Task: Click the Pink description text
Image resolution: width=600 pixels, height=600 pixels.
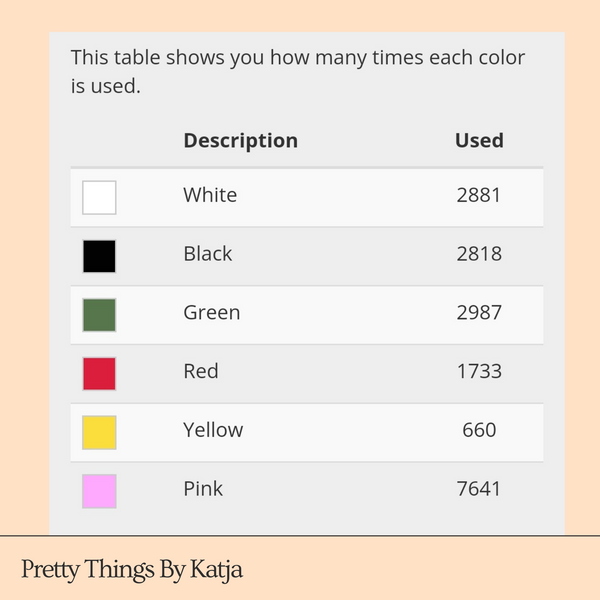Action: [x=203, y=490]
